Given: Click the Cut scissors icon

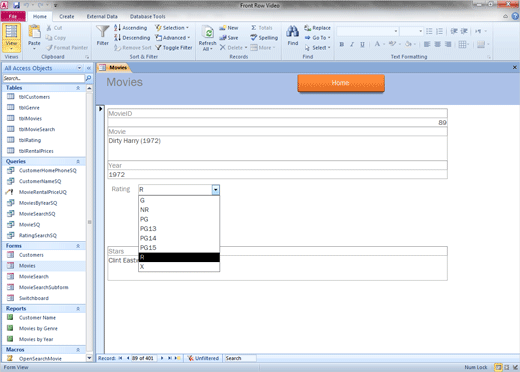Looking at the screenshot, I should (49, 28).
